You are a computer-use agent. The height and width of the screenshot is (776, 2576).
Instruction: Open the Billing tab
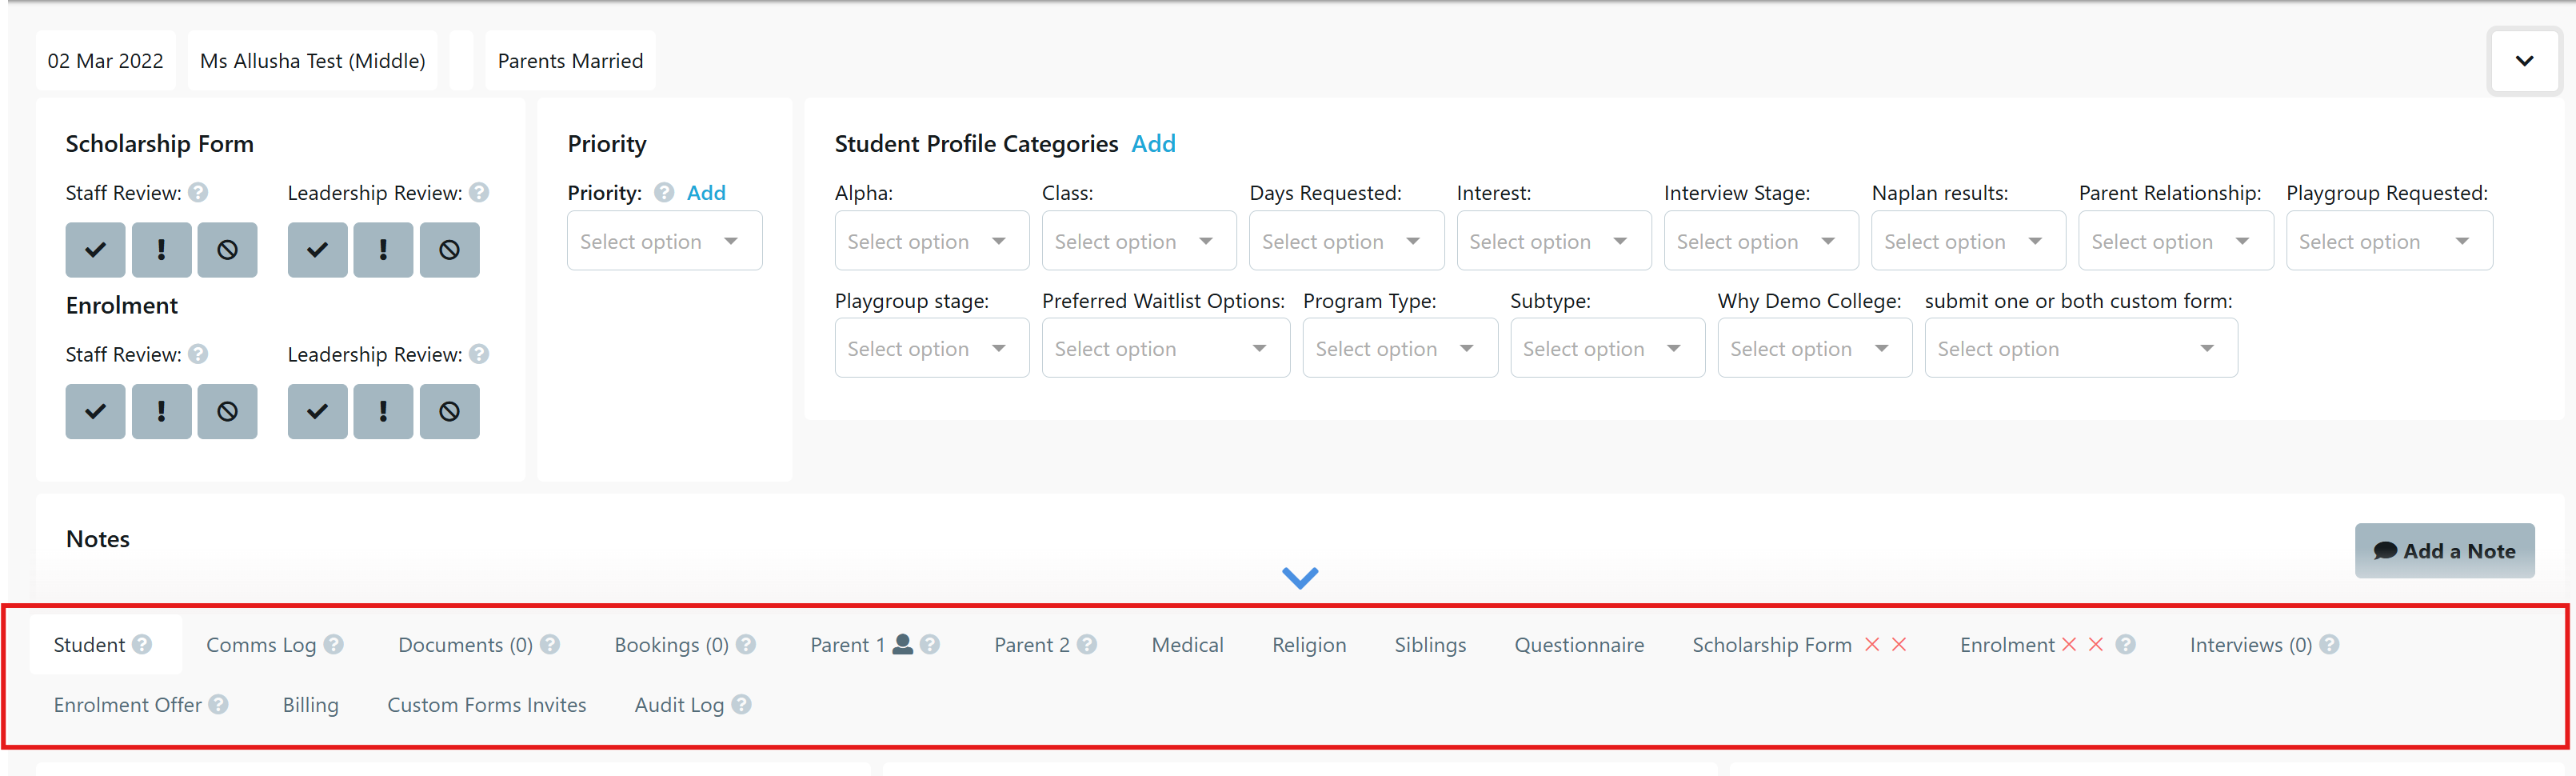(310, 705)
